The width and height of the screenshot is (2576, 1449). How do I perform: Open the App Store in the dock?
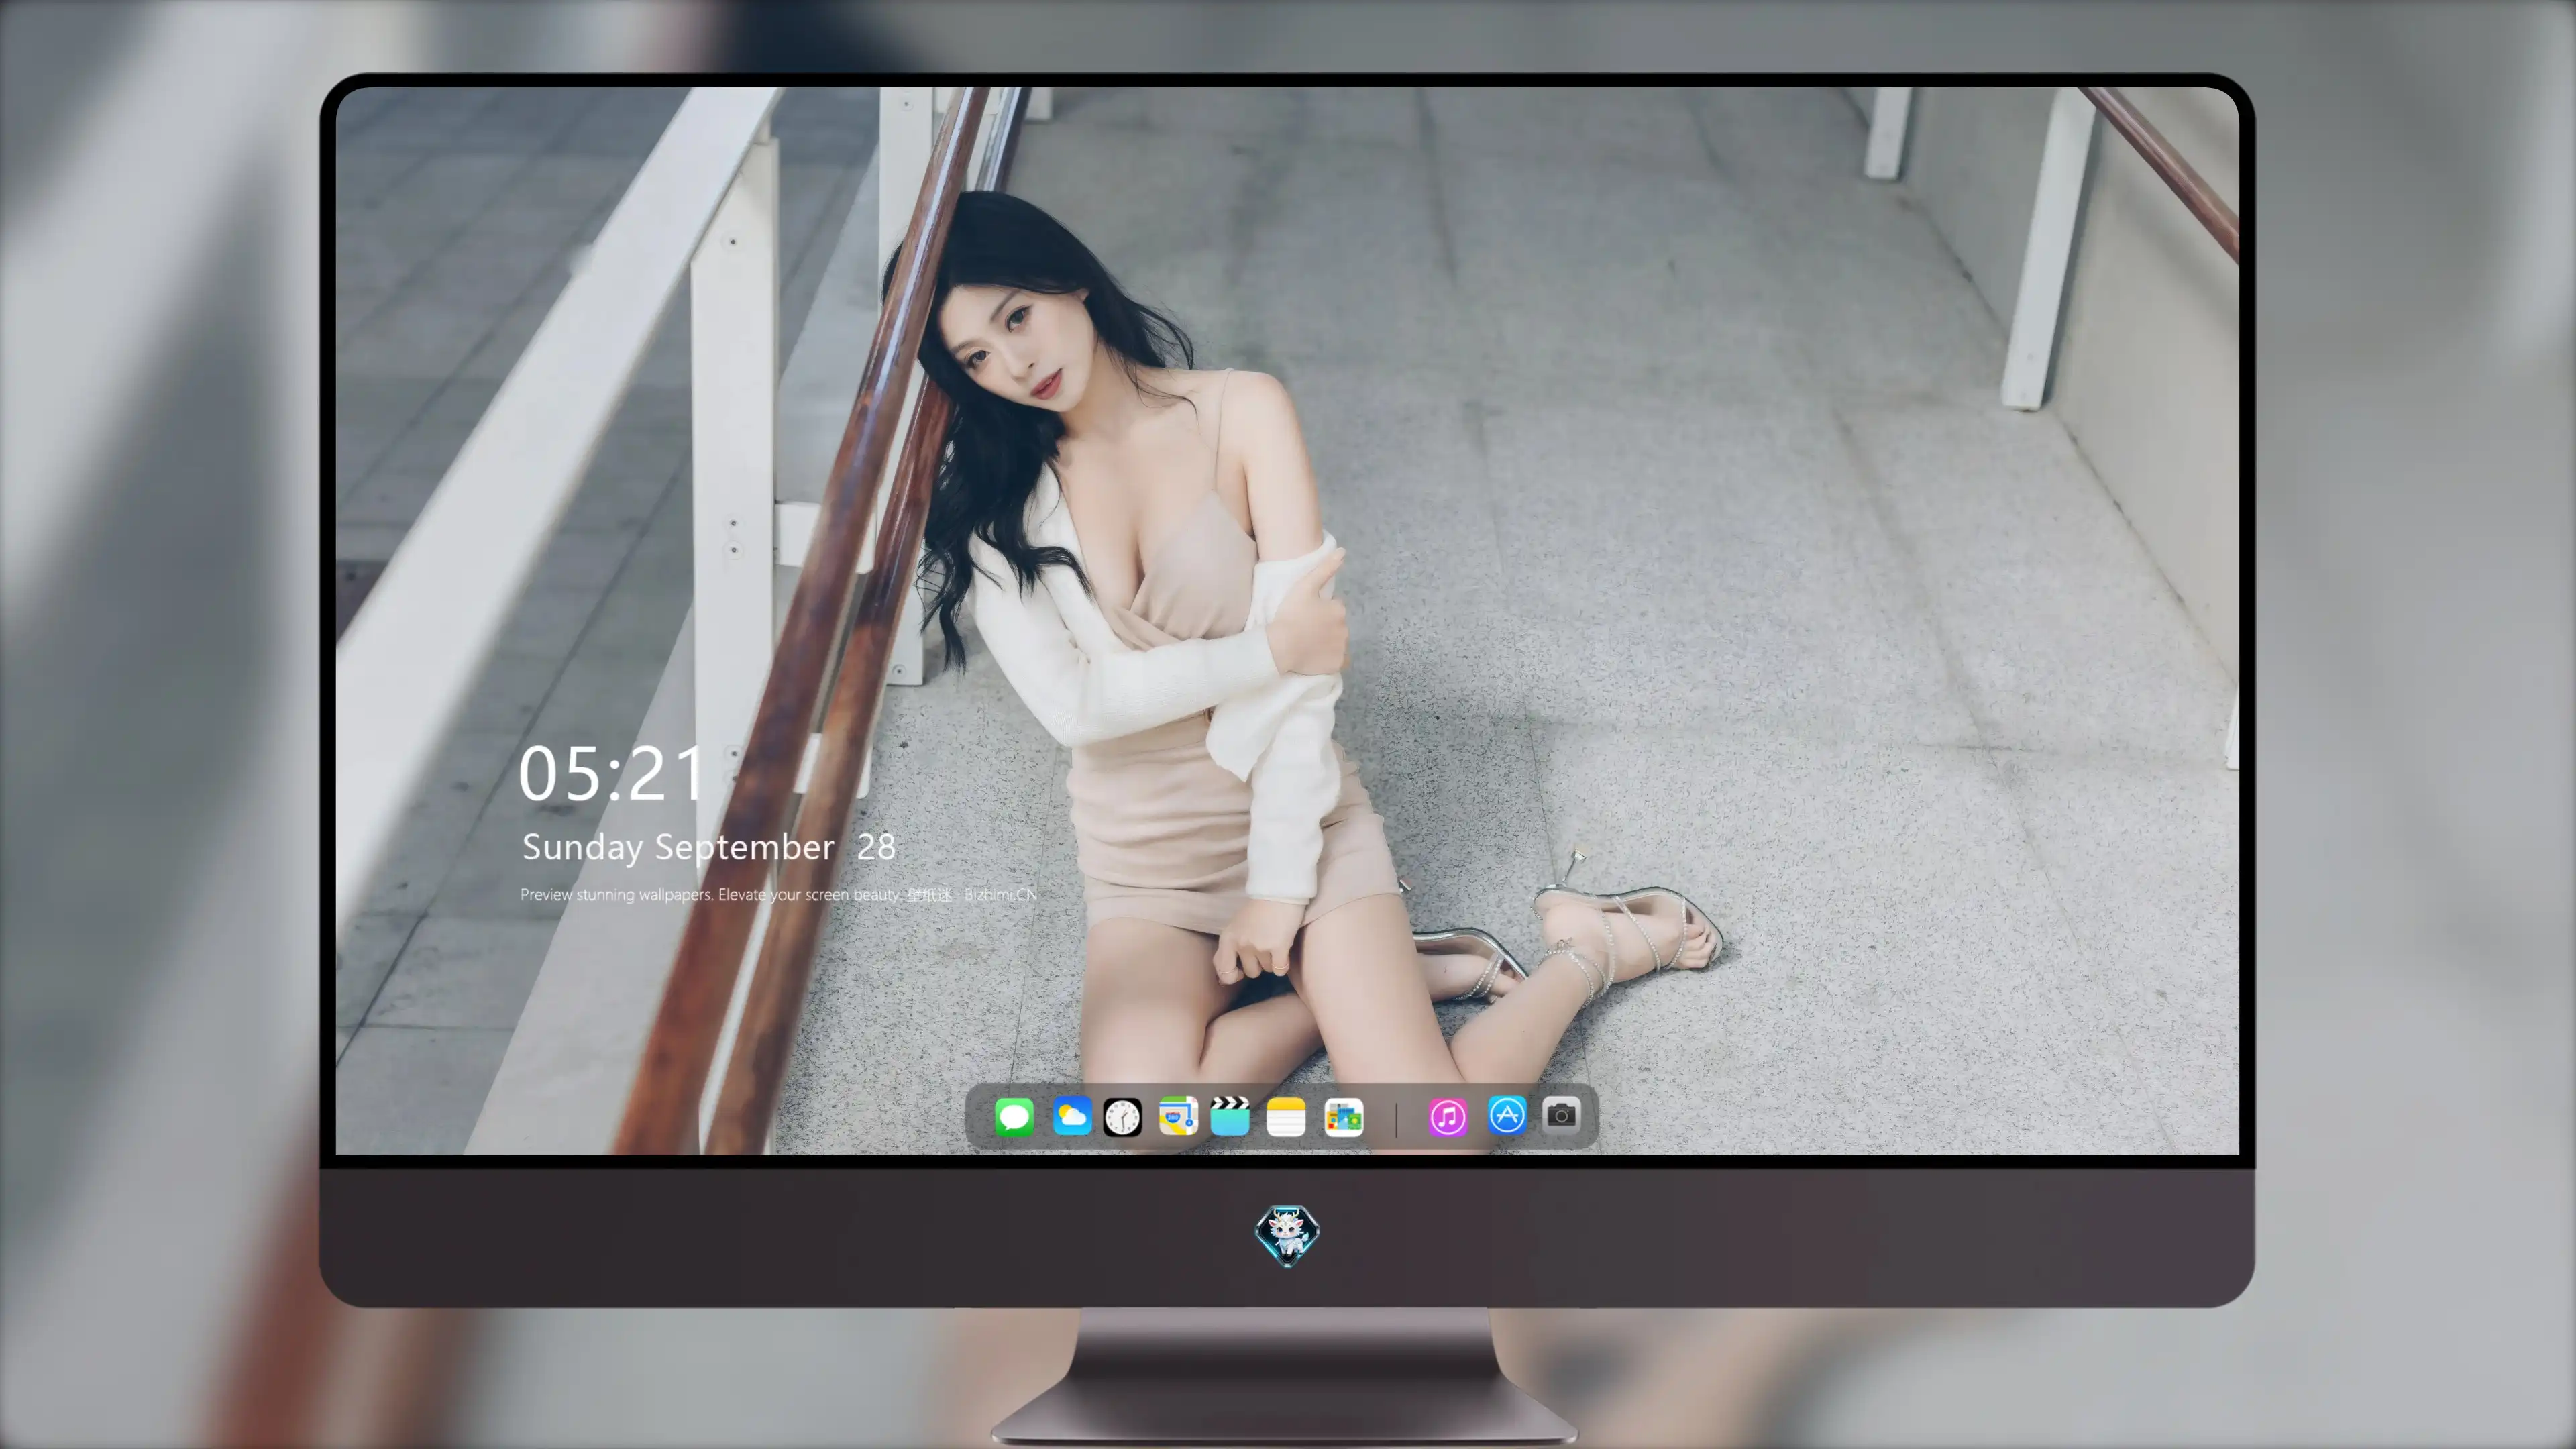pyautogui.click(x=1507, y=1115)
